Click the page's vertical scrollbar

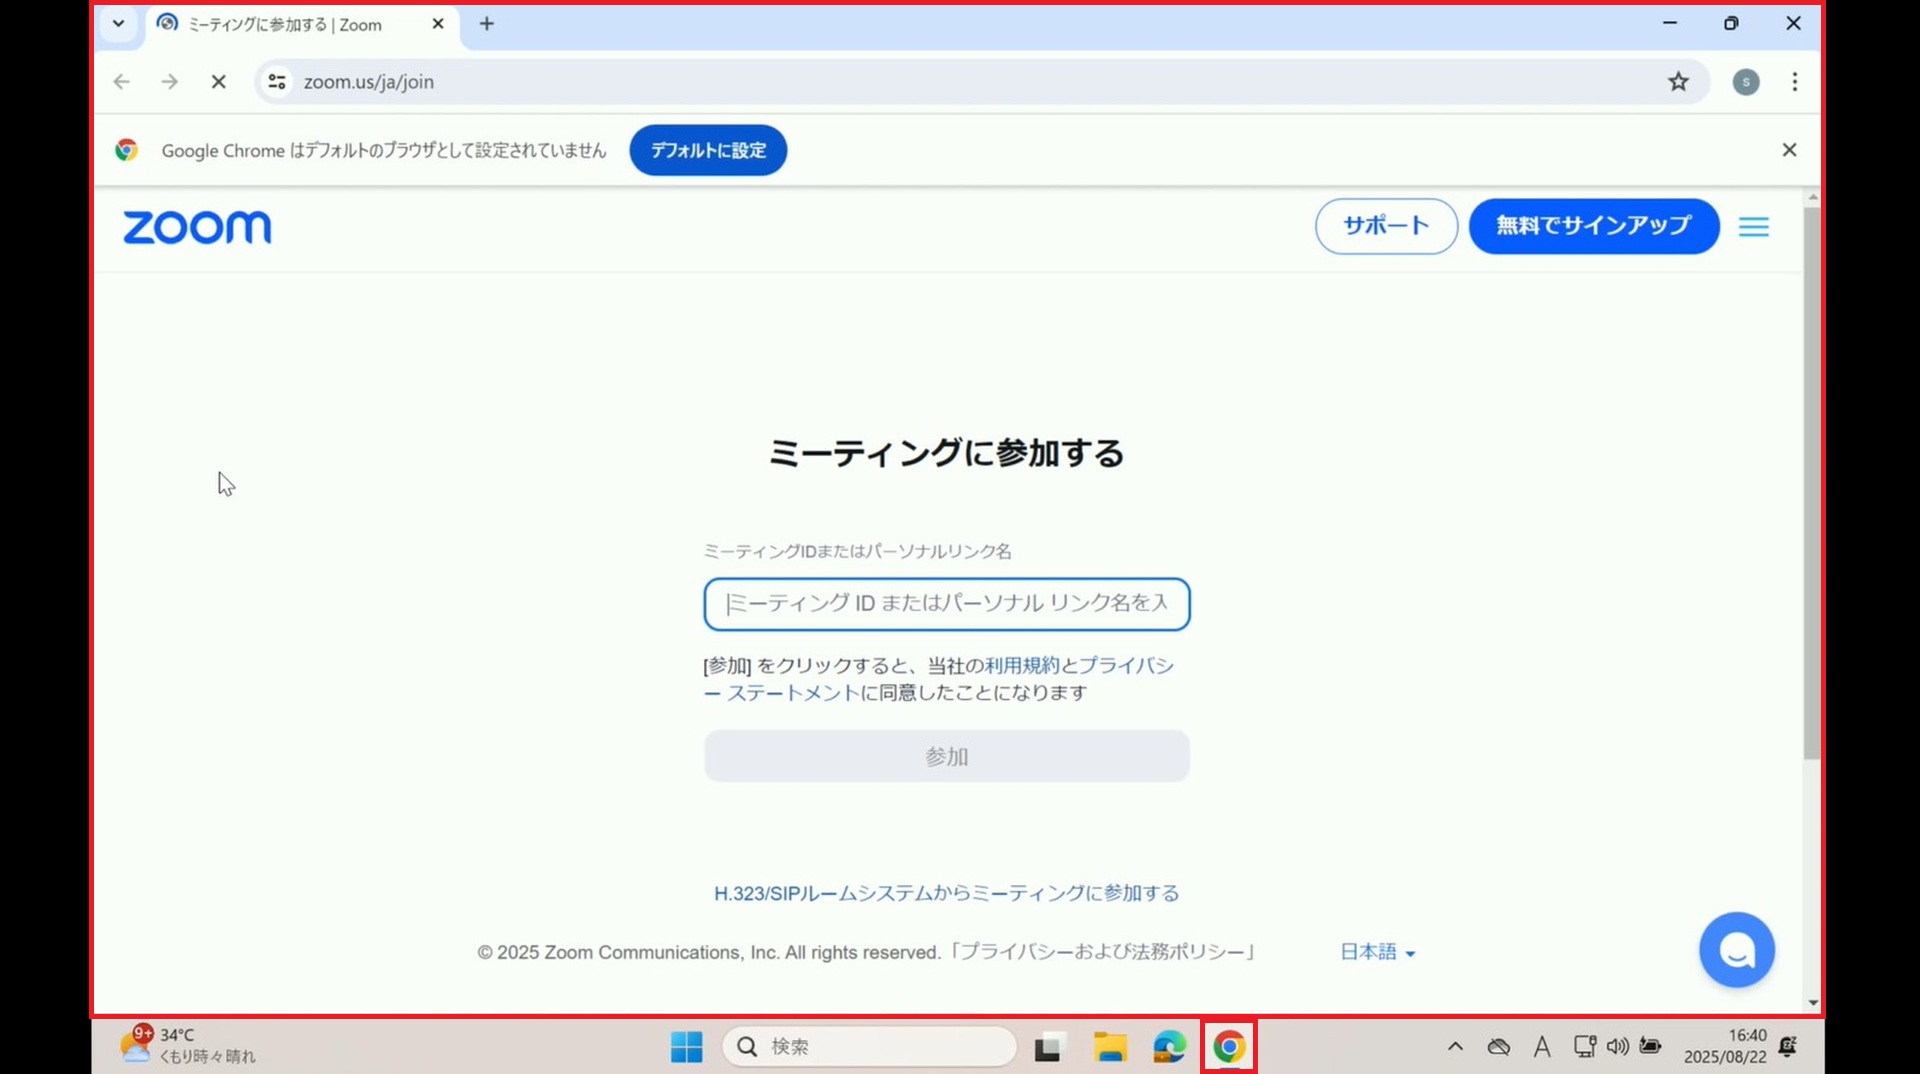[1811, 480]
